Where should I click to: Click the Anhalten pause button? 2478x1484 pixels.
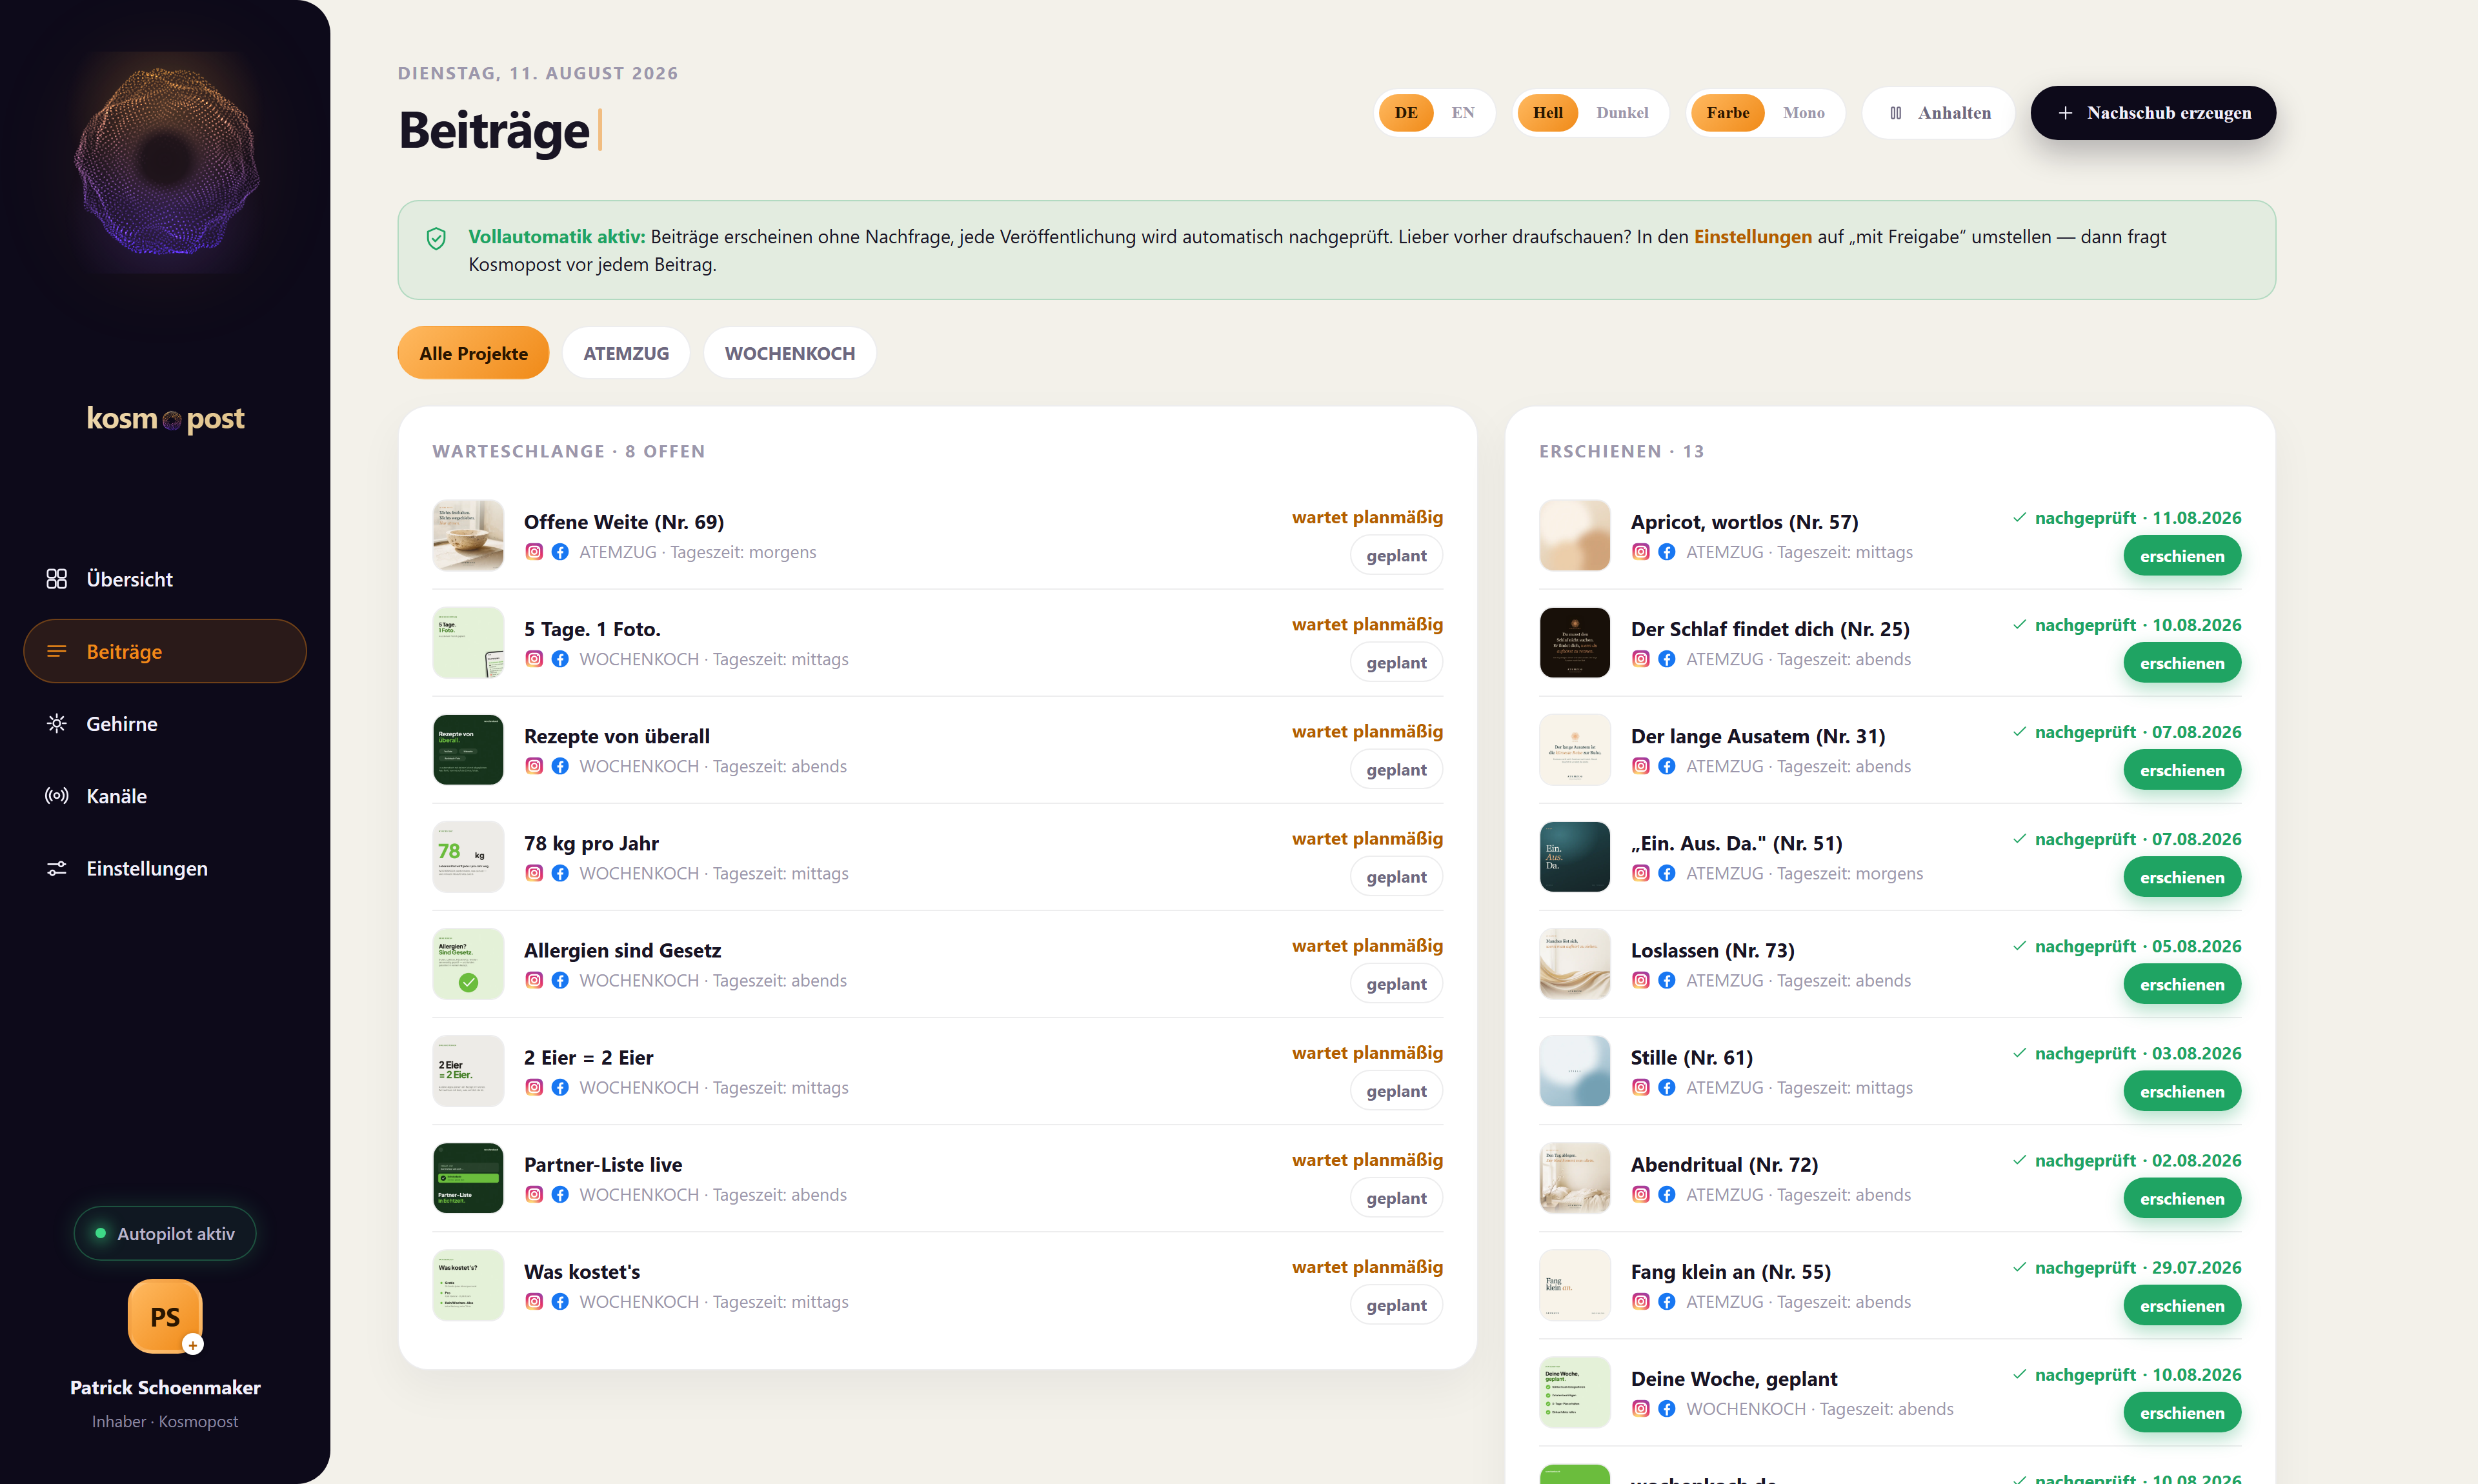(1939, 113)
